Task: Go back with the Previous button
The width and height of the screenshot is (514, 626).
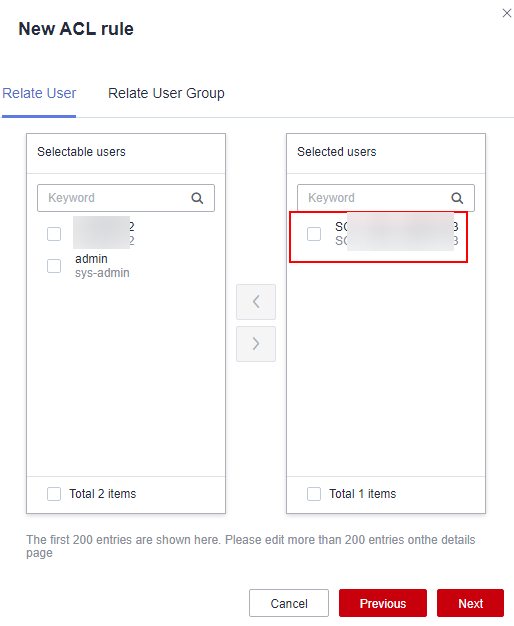Action: pos(383,603)
